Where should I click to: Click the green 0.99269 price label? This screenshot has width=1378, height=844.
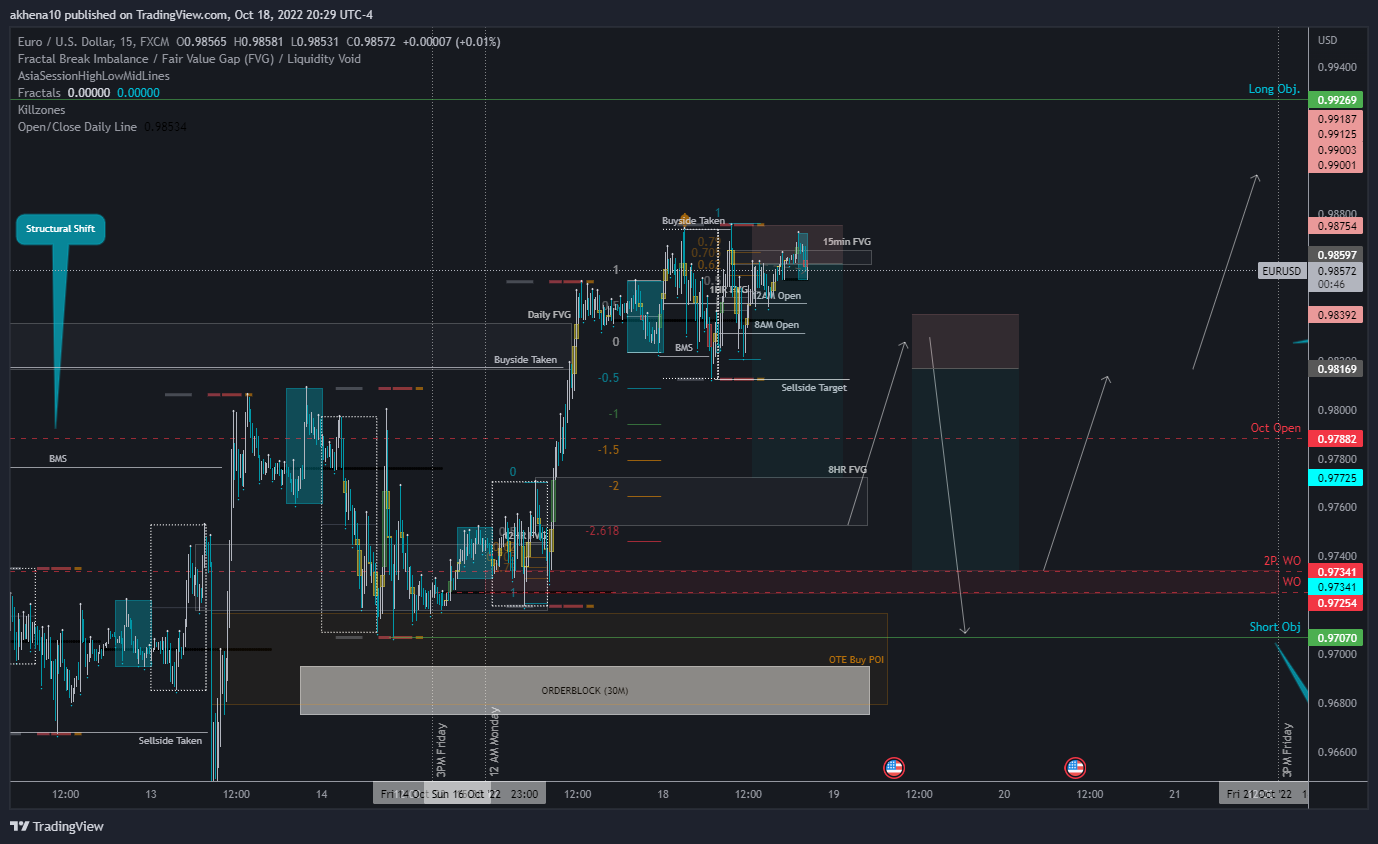click(1336, 100)
